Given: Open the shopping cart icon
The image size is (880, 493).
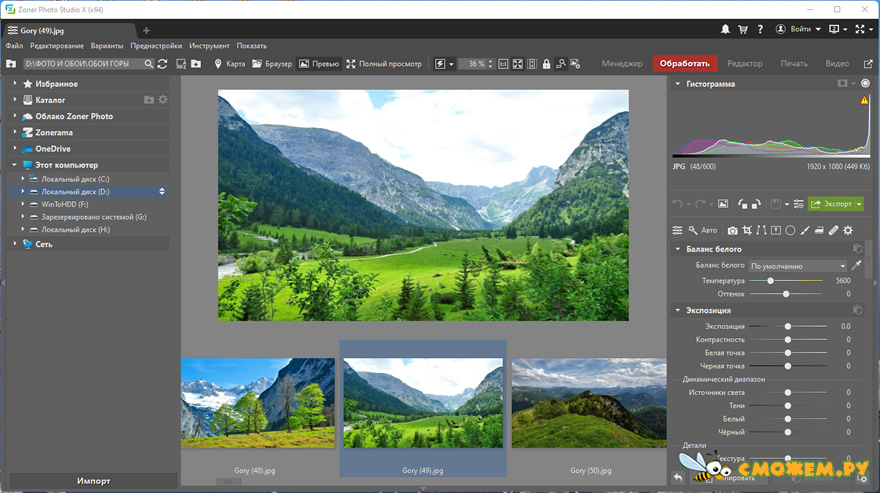Looking at the screenshot, I should point(742,29).
